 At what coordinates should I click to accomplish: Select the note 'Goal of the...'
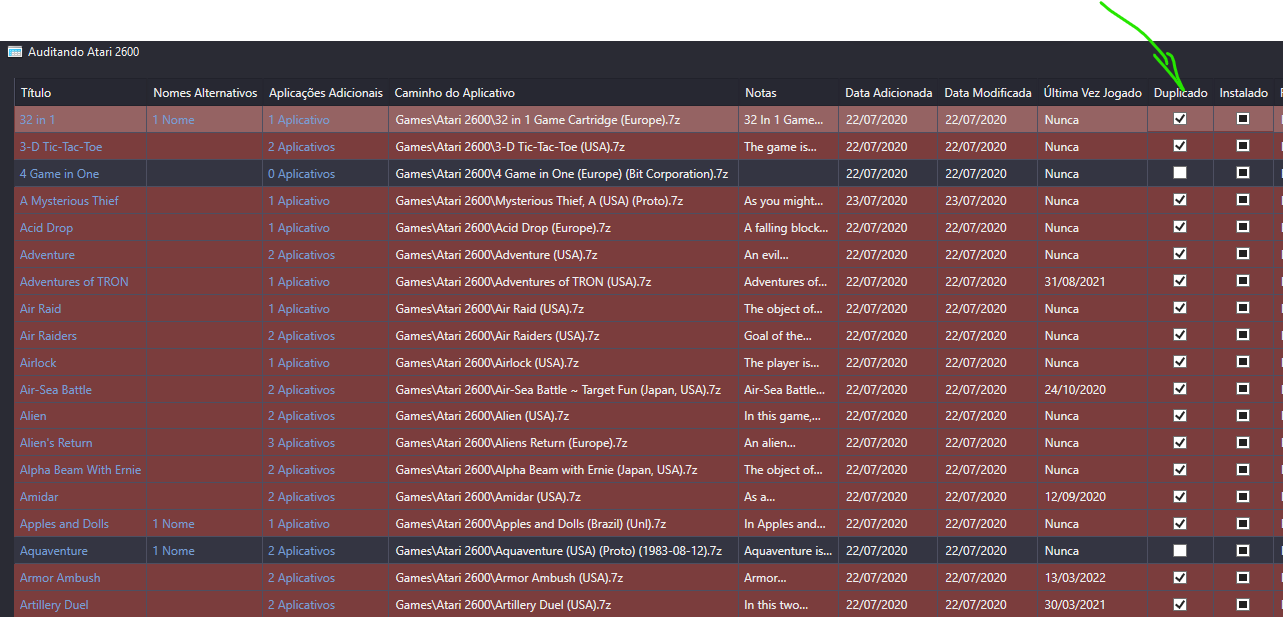pyautogui.click(x=777, y=336)
